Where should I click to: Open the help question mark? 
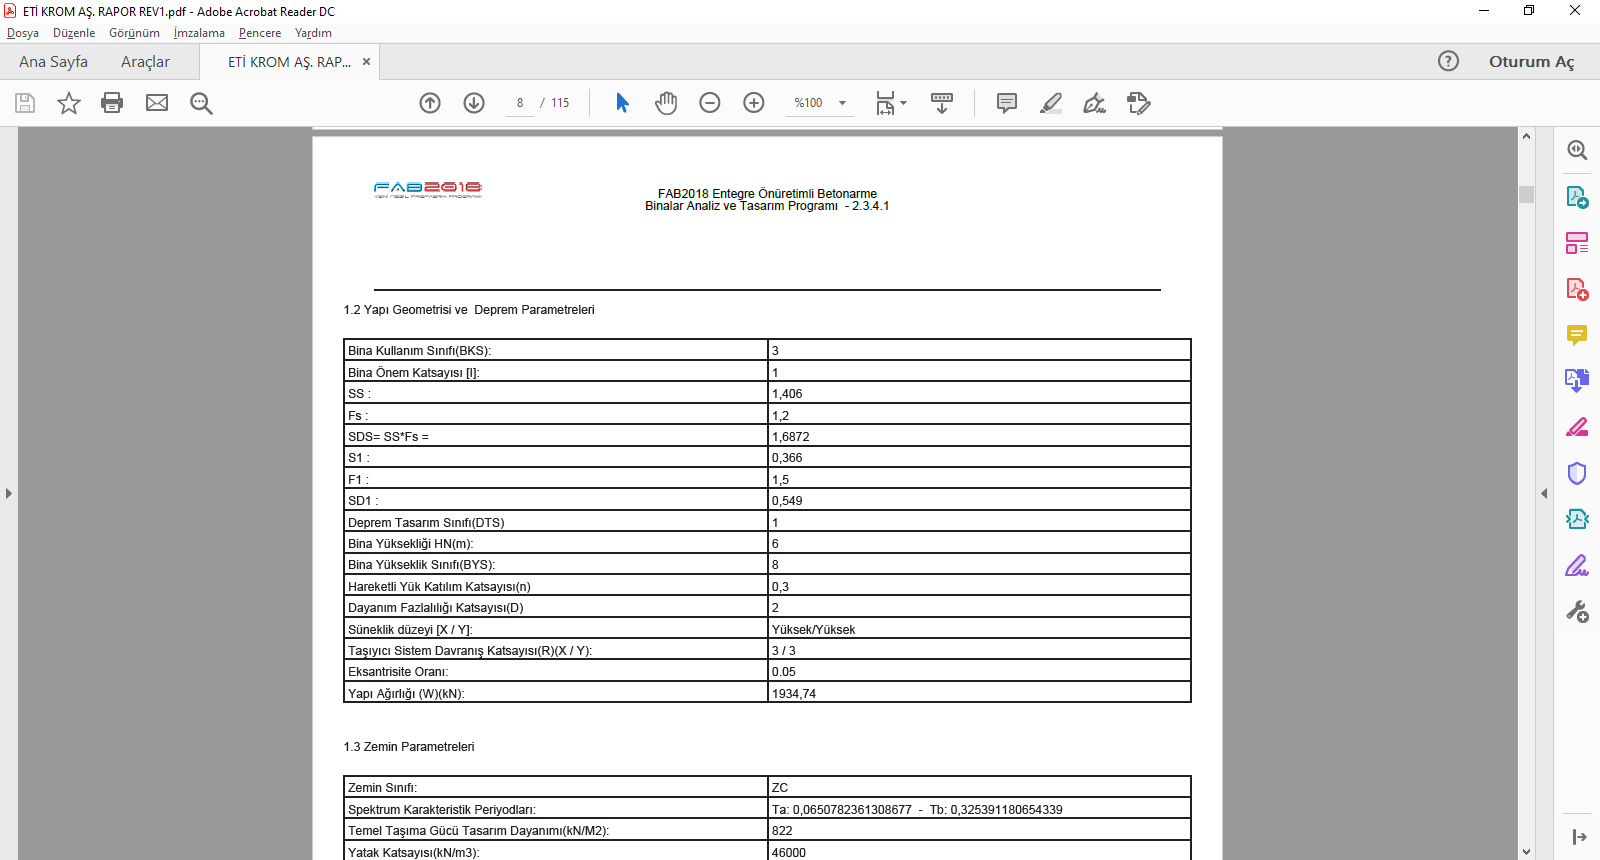[1448, 61]
